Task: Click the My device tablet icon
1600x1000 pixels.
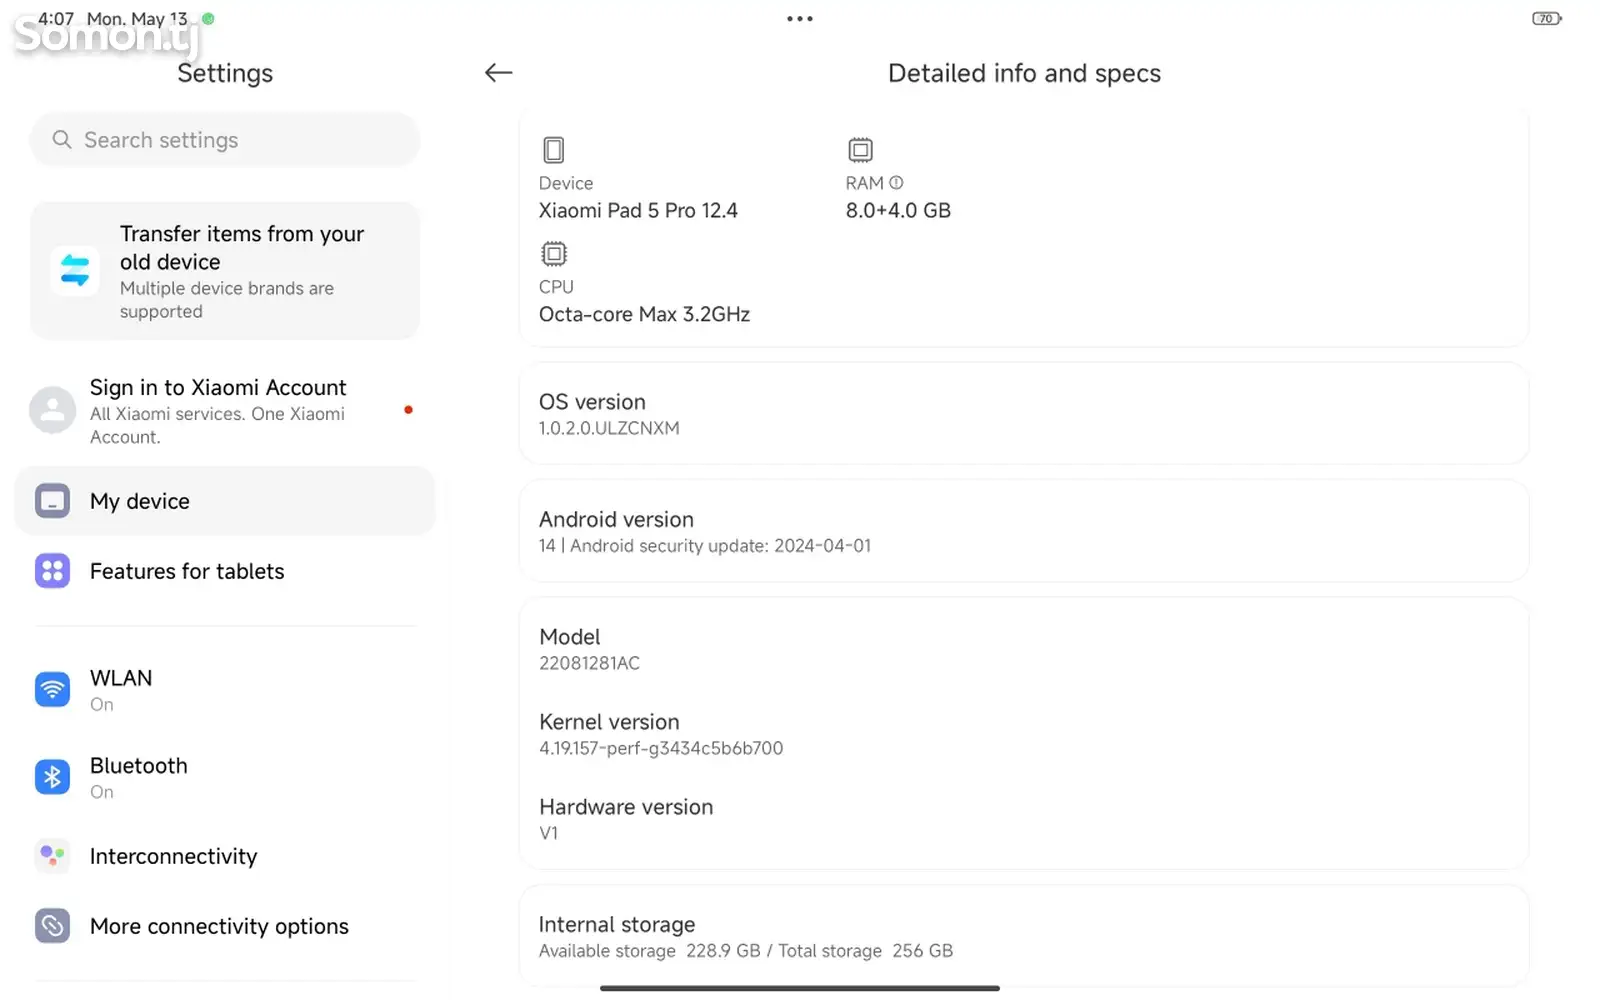Action: pos(52,501)
